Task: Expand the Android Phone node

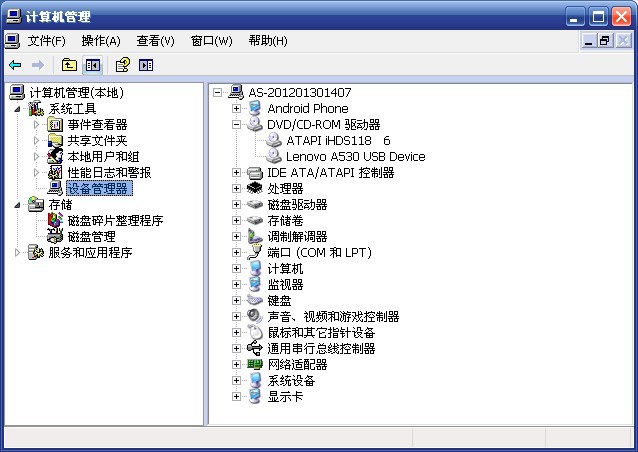Action: [236, 108]
